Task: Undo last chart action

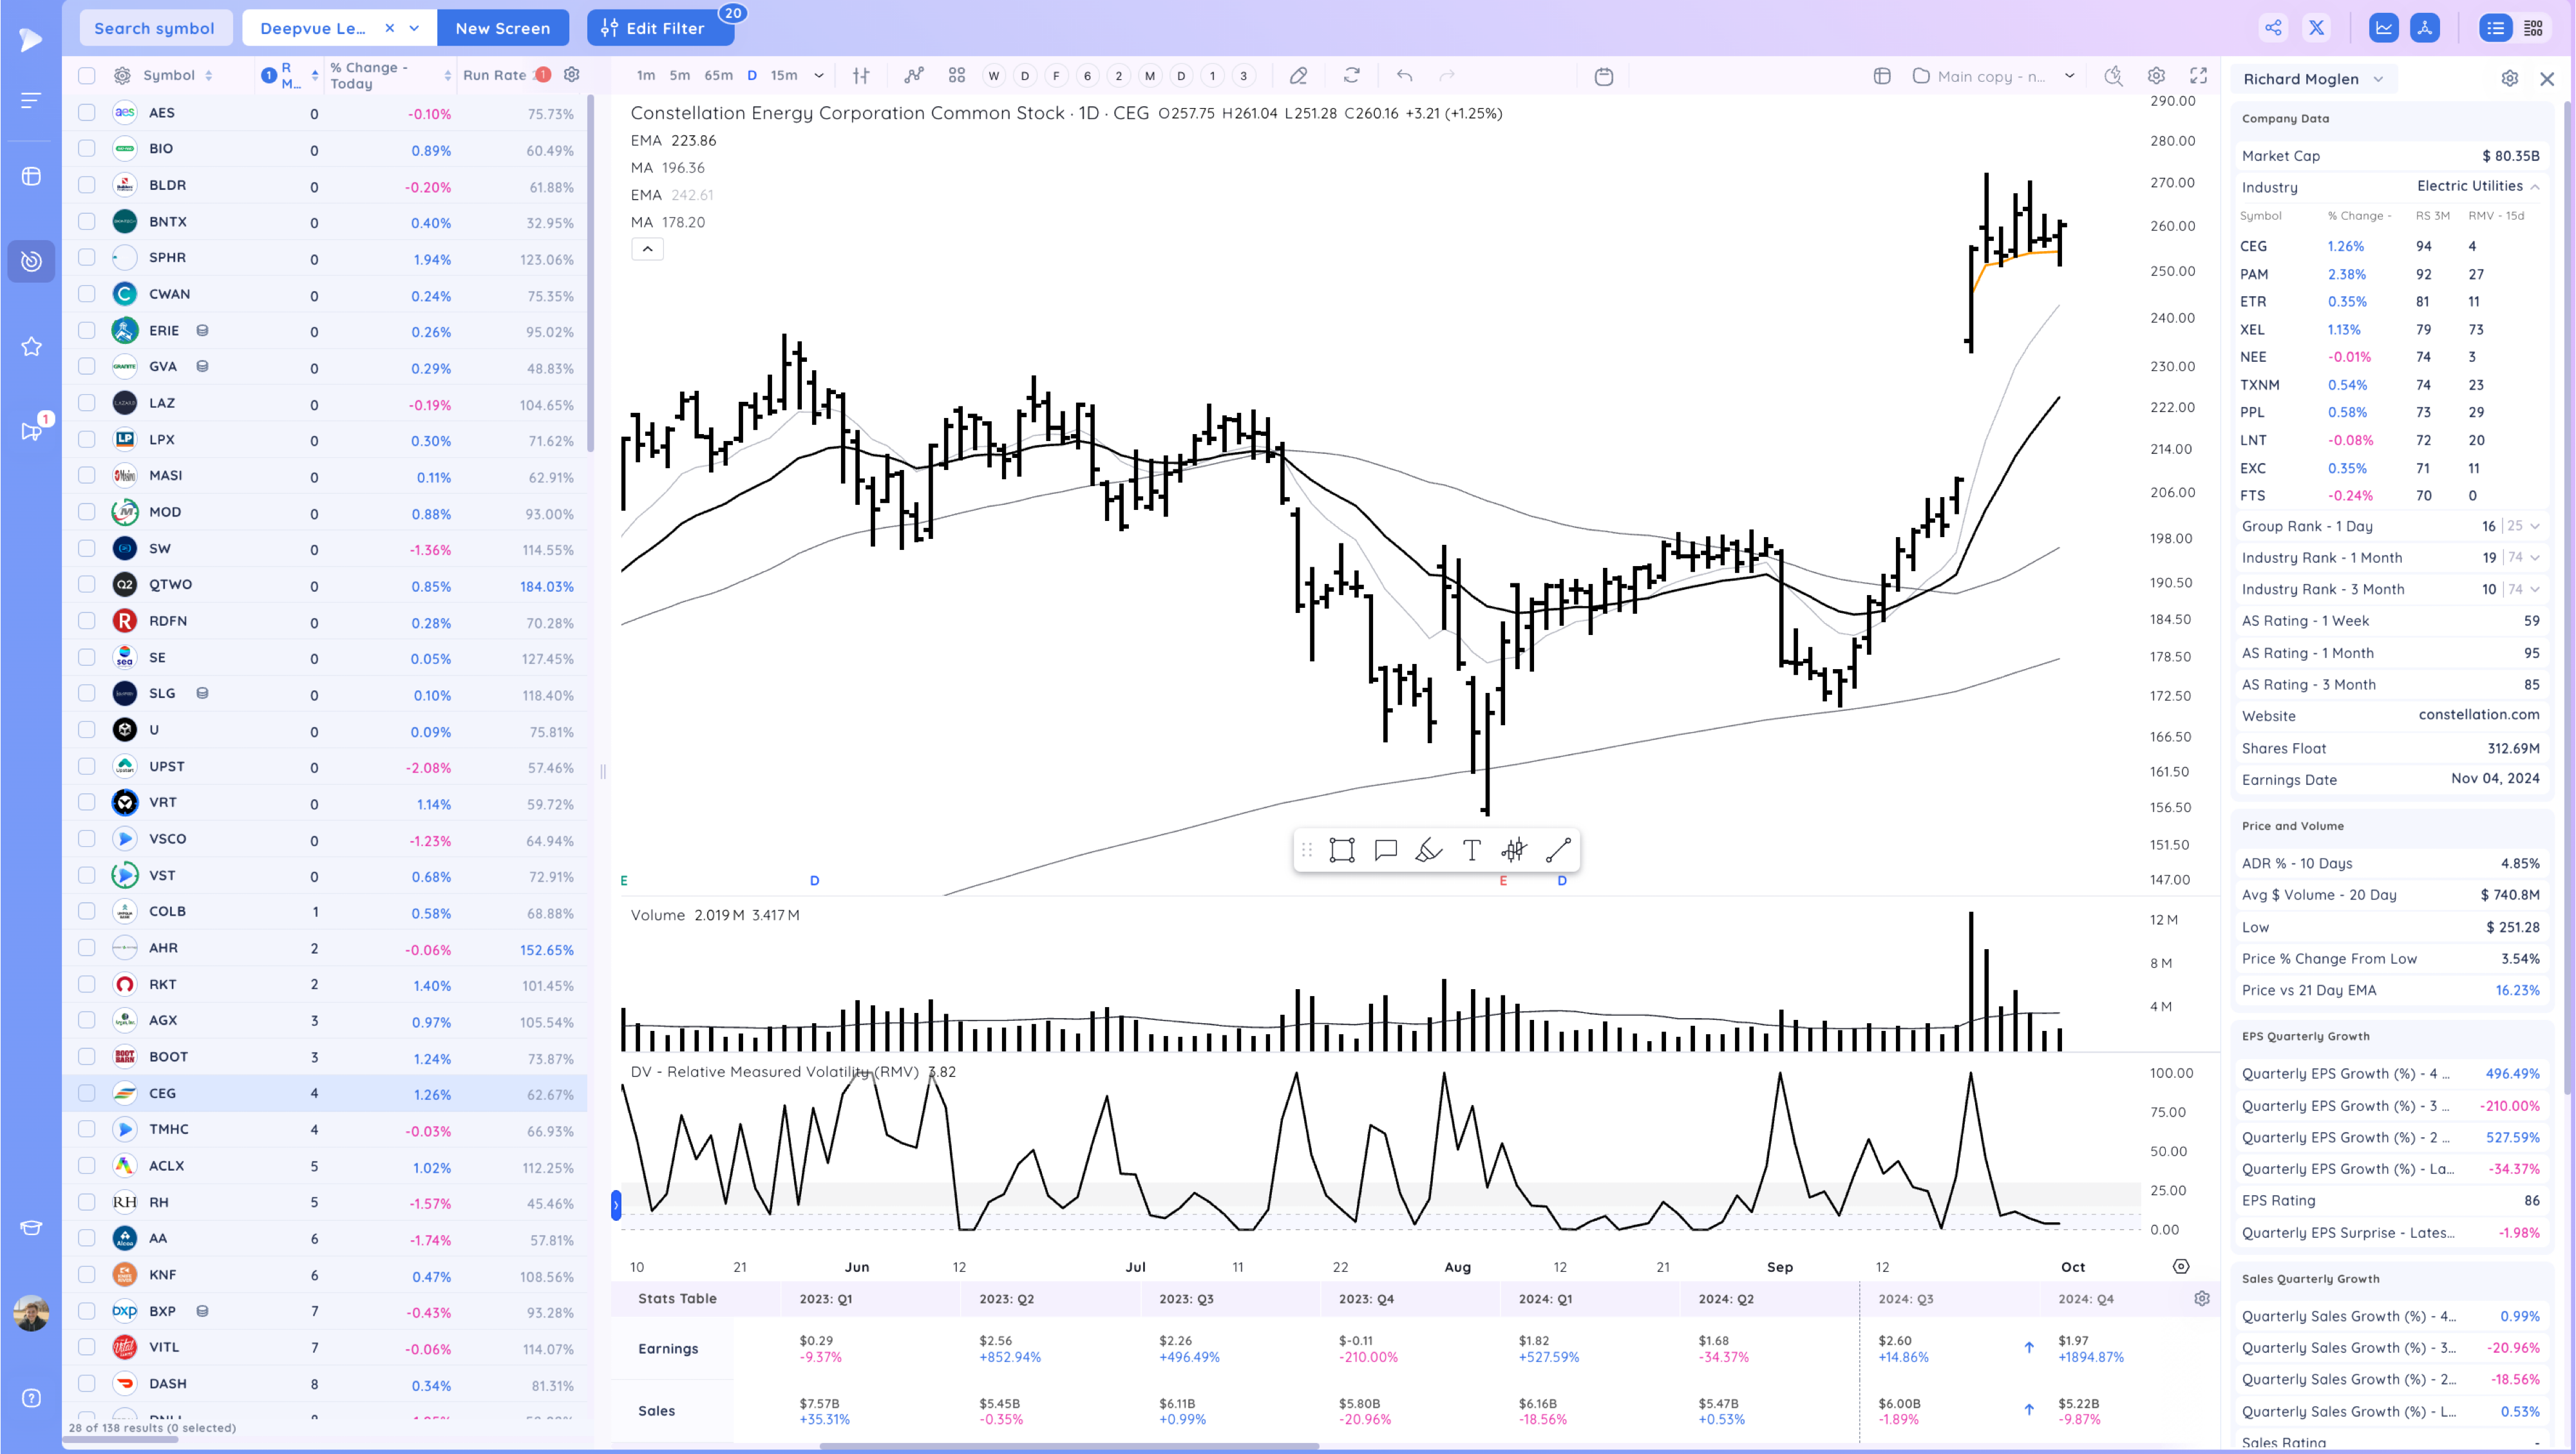Action: (1405, 75)
